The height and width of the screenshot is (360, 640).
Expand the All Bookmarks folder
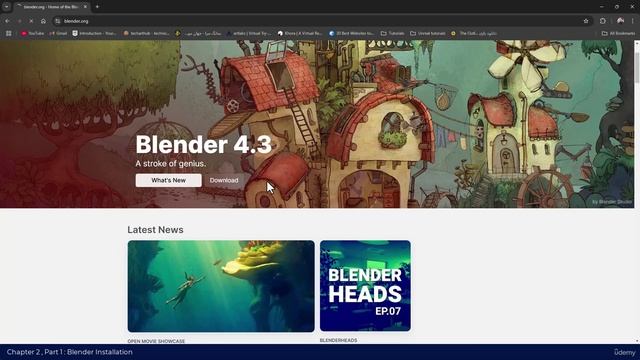pos(618,33)
